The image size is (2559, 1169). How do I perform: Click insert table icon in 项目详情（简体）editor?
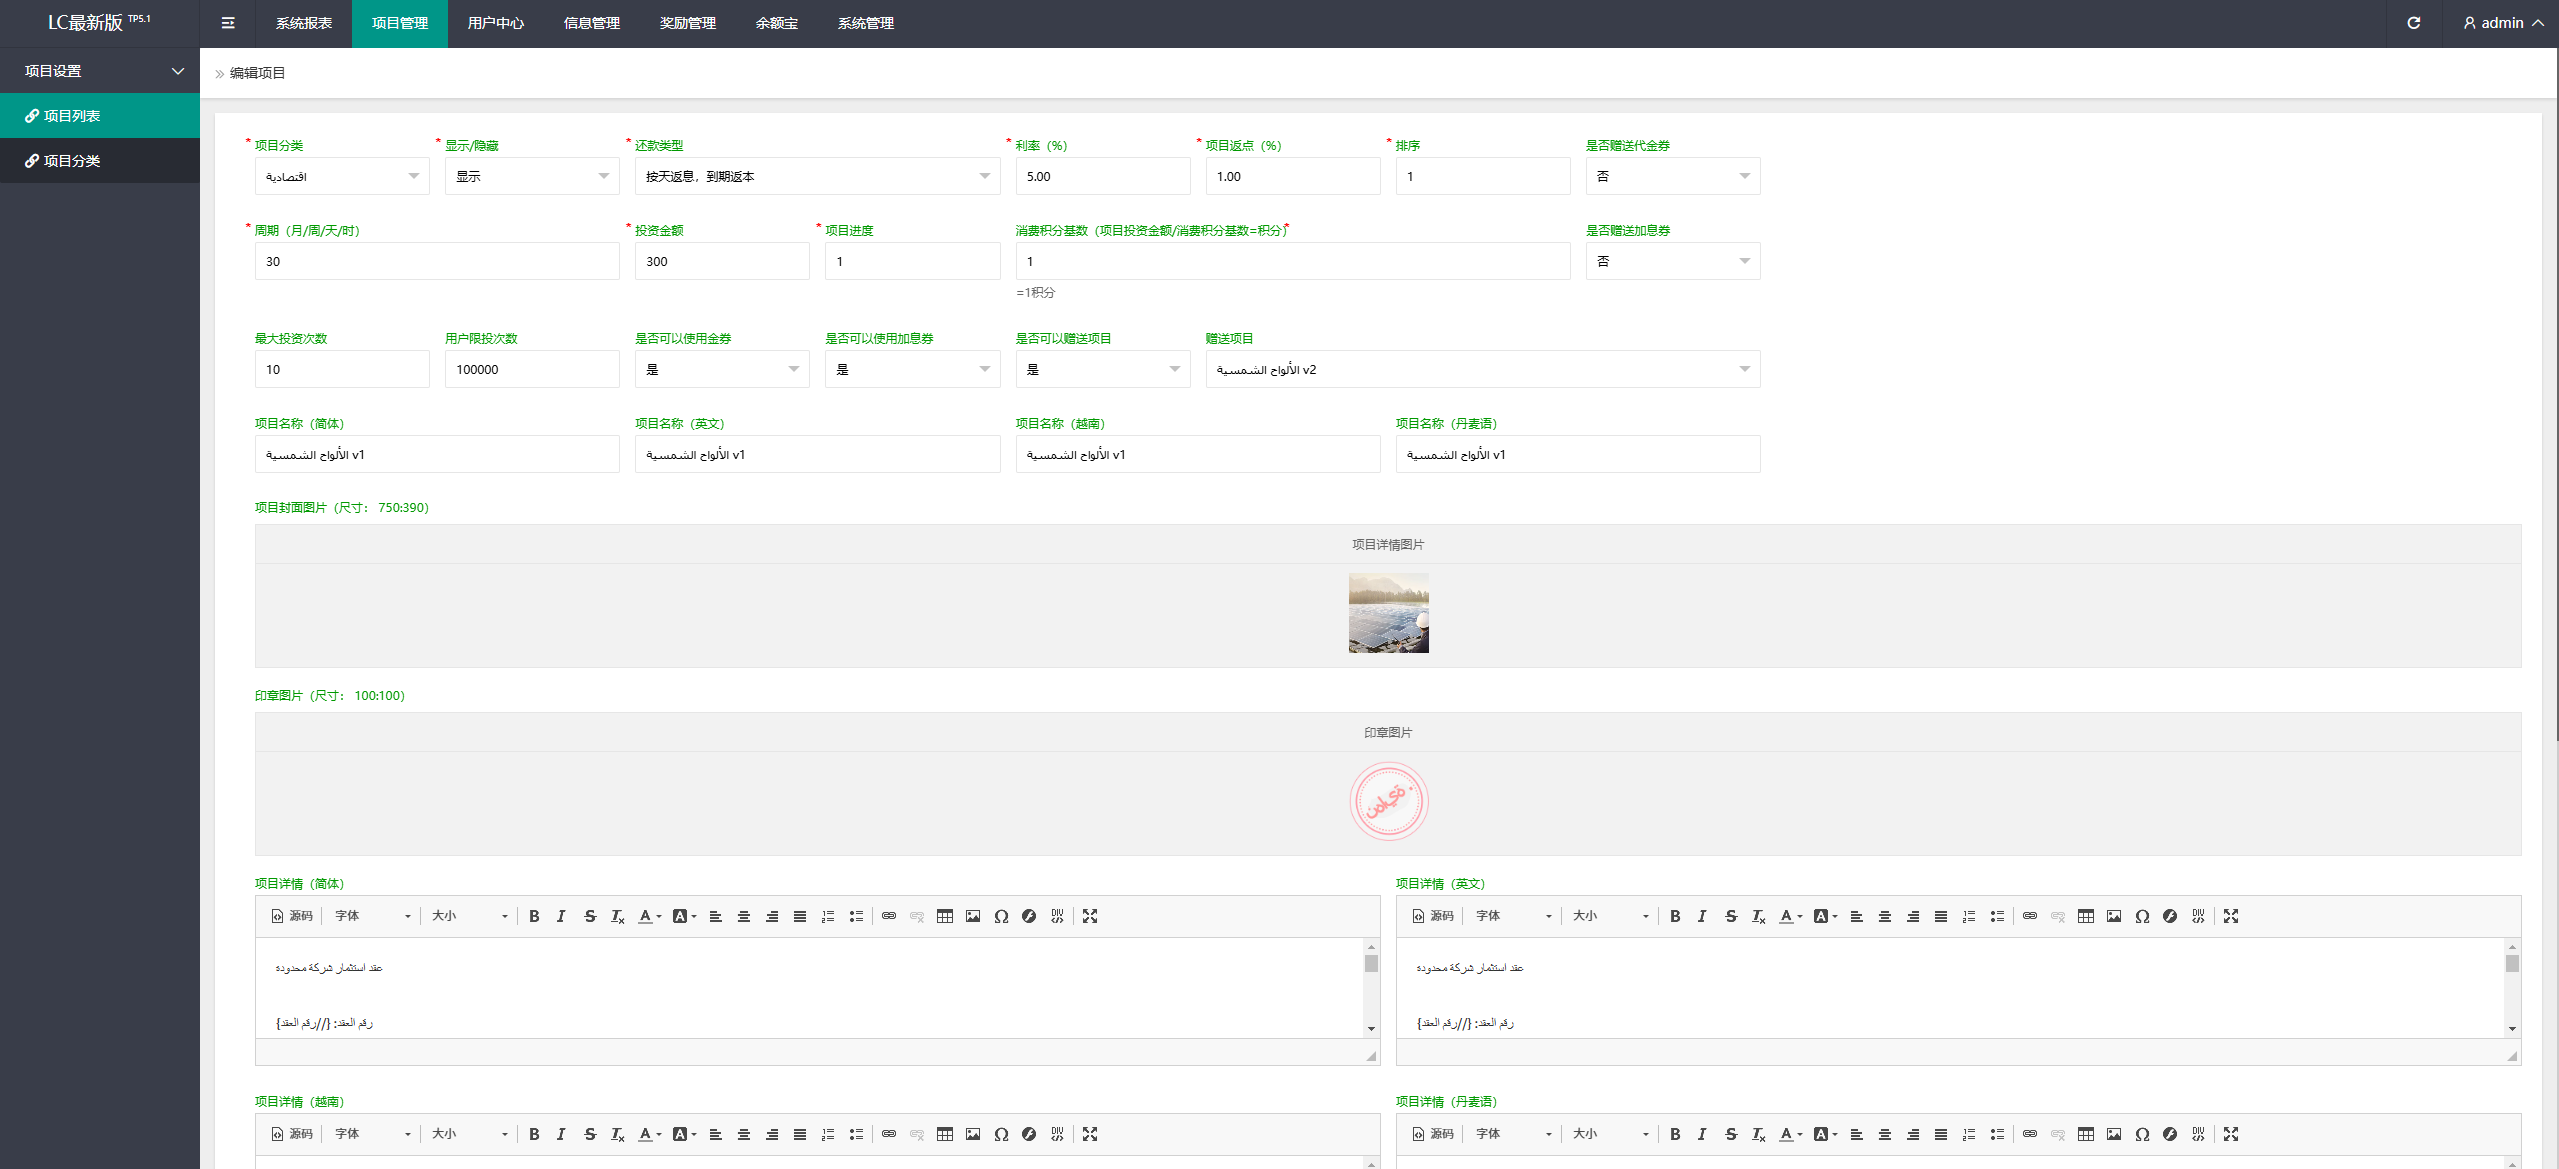point(944,916)
